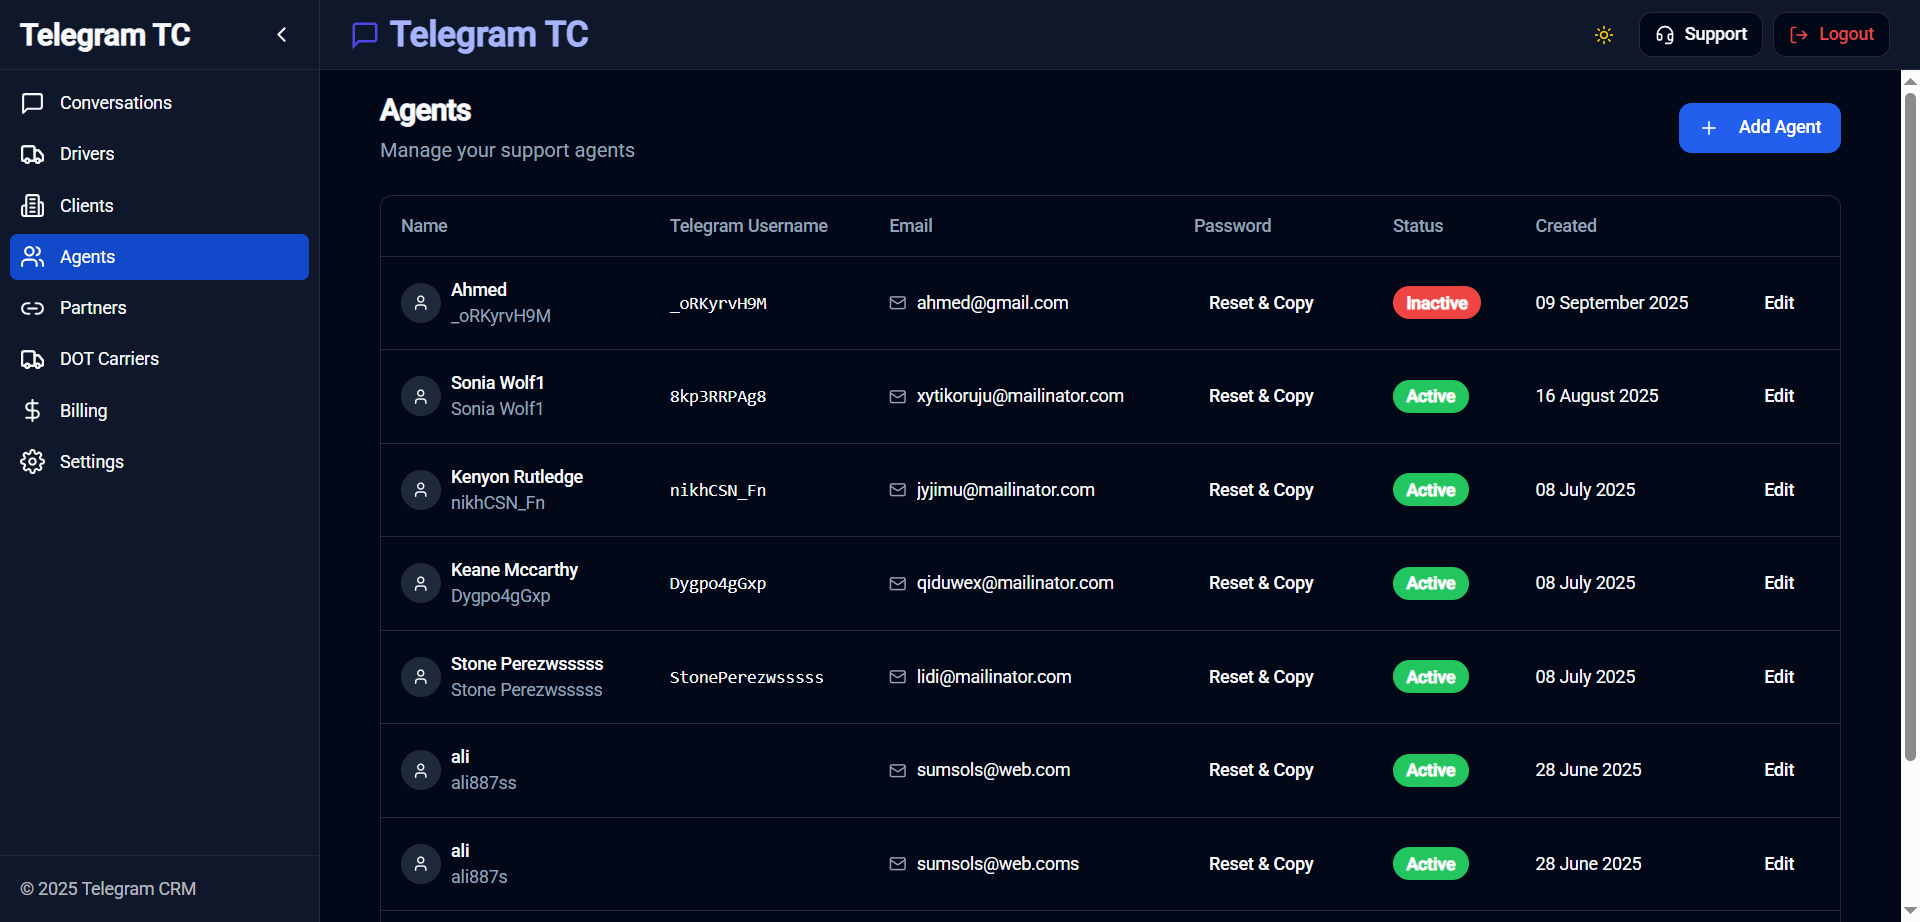Toggle light mode with the sun icon
The height and width of the screenshot is (922, 1920).
(1603, 35)
